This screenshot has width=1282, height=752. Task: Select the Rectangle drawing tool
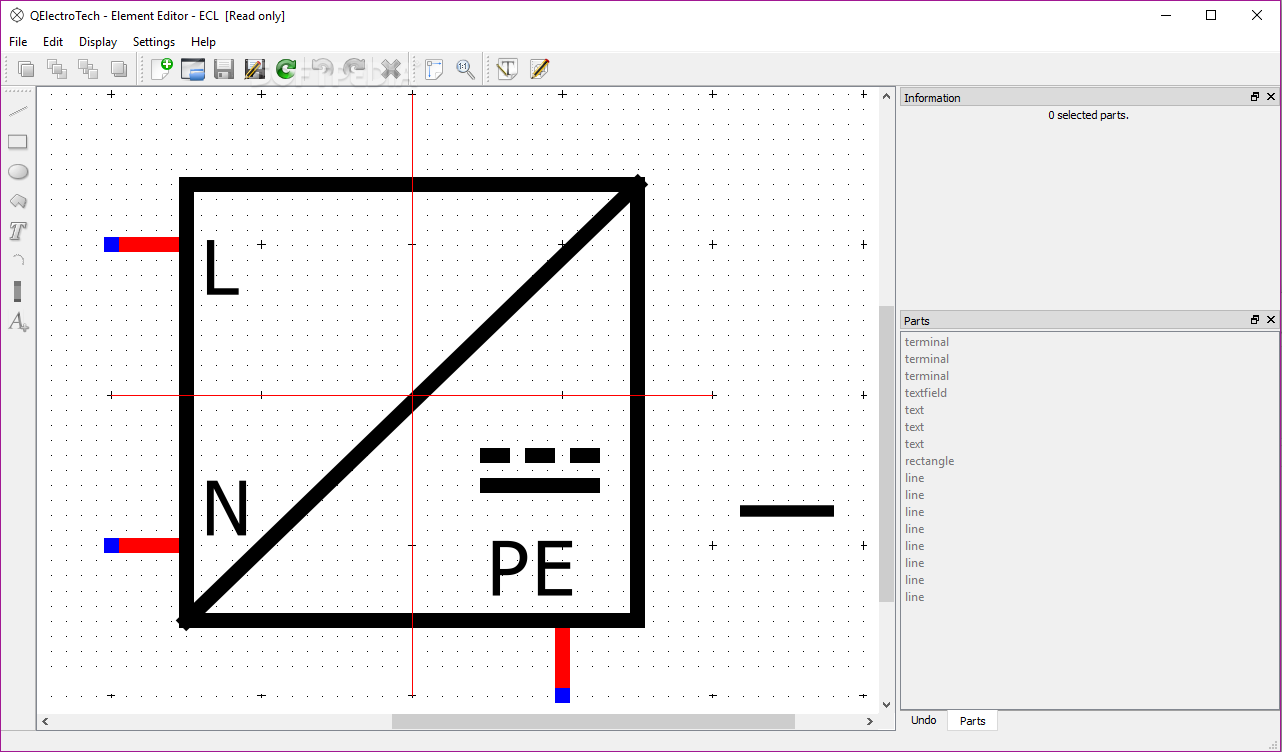click(18, 141)
